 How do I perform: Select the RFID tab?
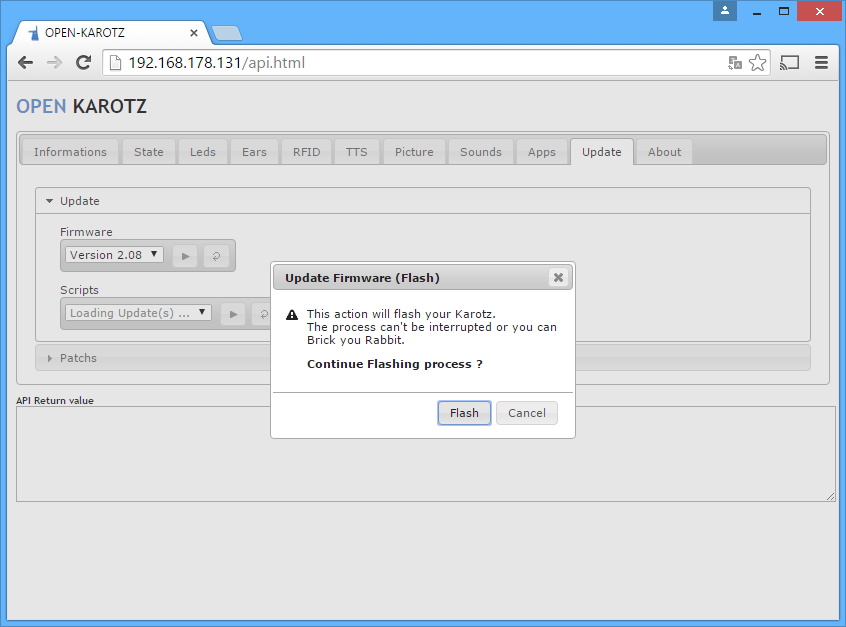306,152
